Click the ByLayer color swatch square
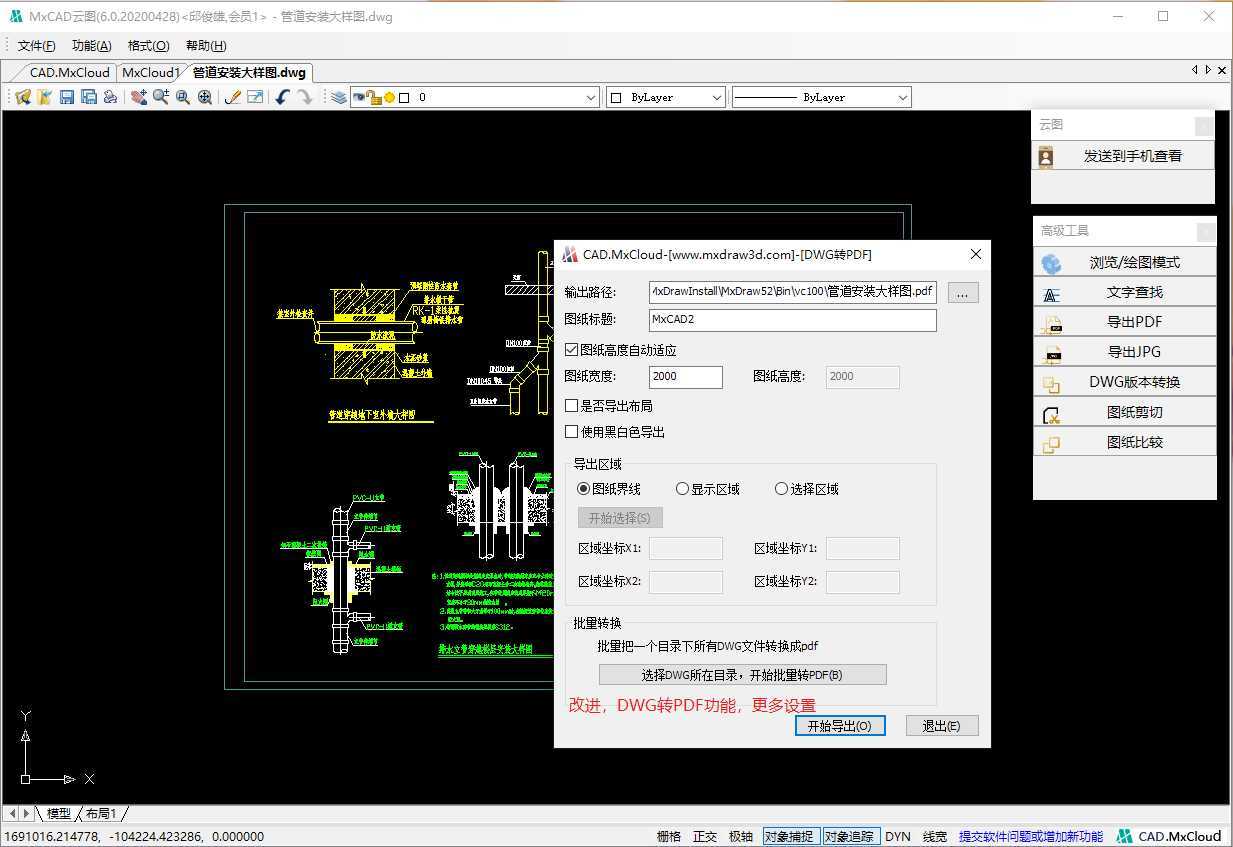The height and width of the screenshot is (847, 1233). (x=616, y=97)
